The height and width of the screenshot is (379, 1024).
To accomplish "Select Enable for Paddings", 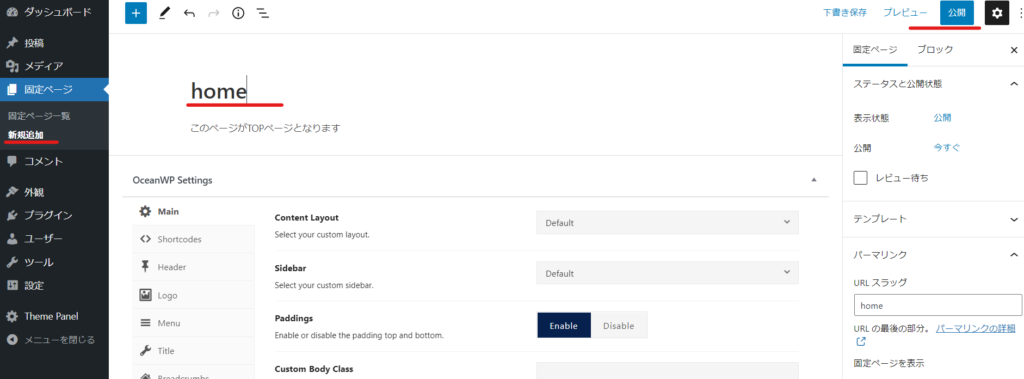I will (x=564, y=325).
